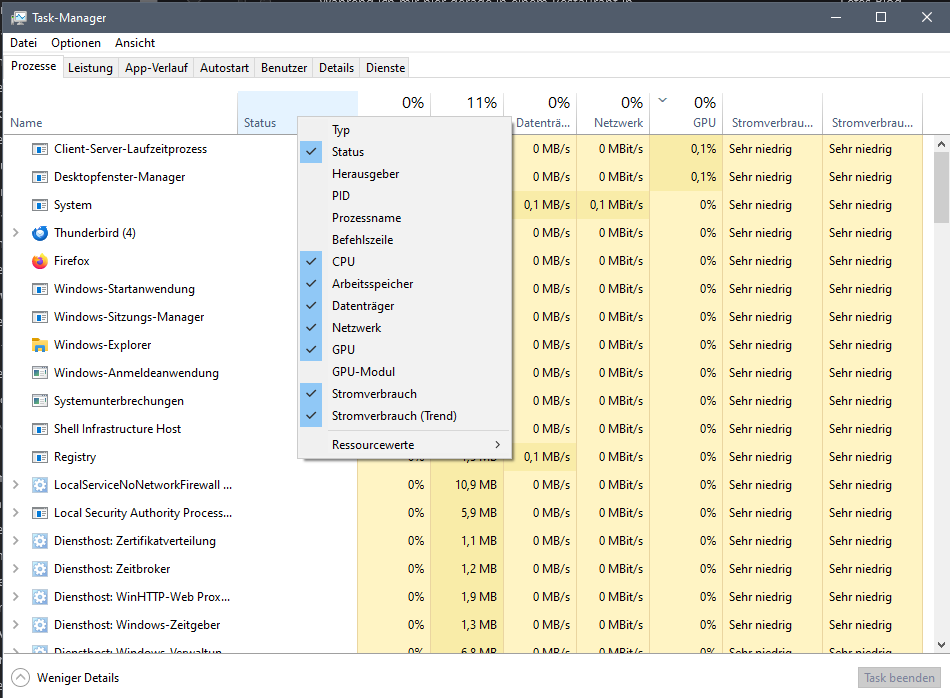950x698 pixels.
Task: Sort by the Netzwerk column header
Action: click(613, 113)
